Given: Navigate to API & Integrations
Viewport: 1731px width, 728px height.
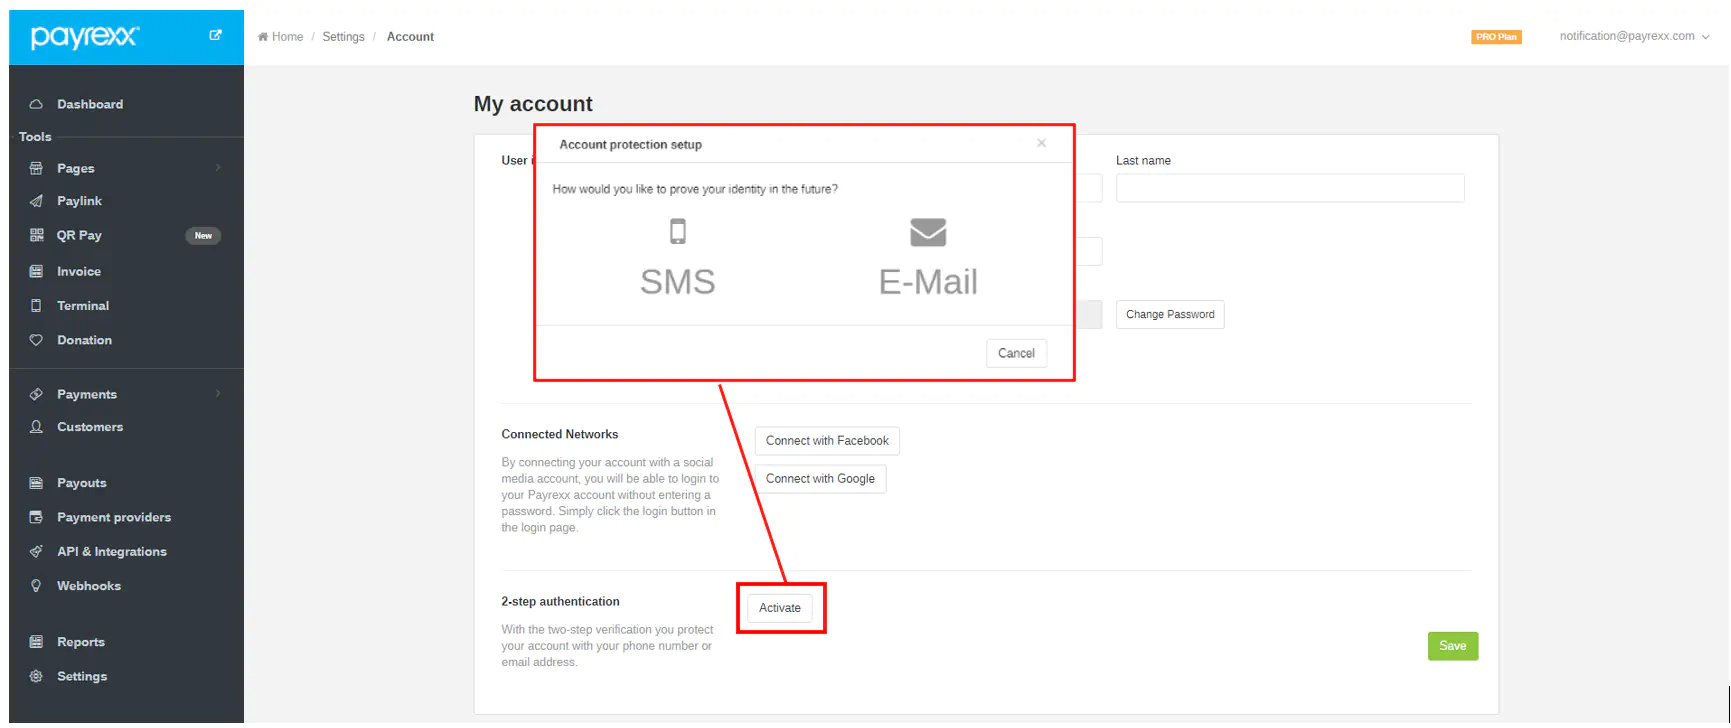Looking at the screenshot, I should [x=112, y=551].
